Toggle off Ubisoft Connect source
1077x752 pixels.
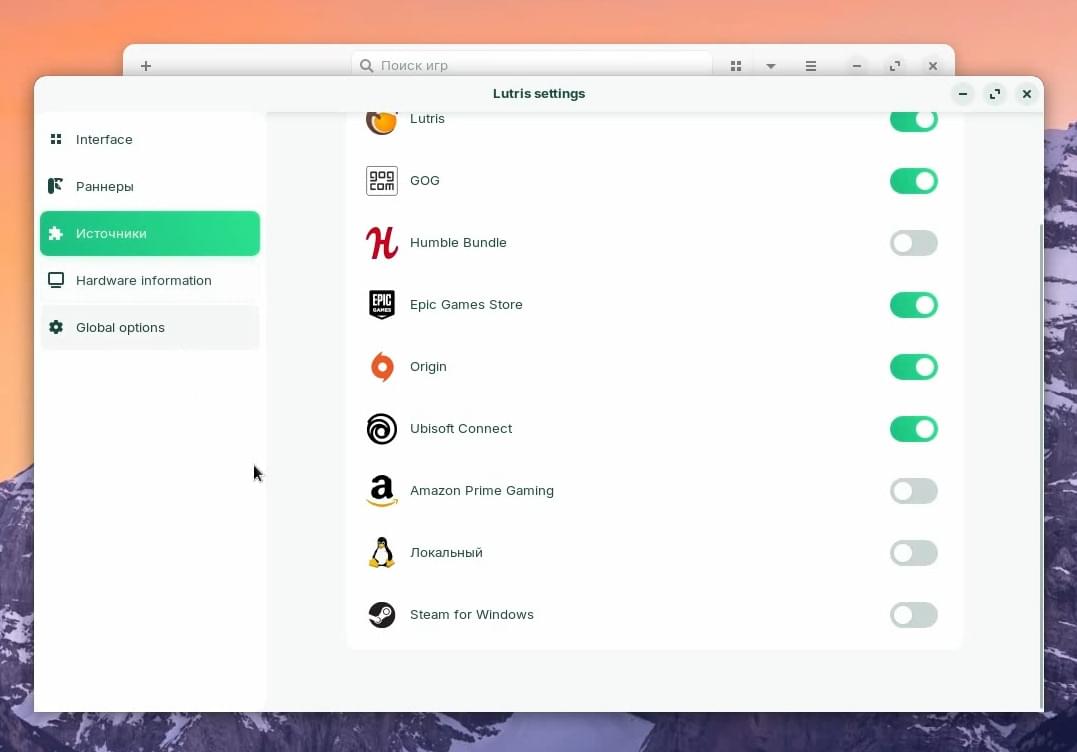[914, 429]
